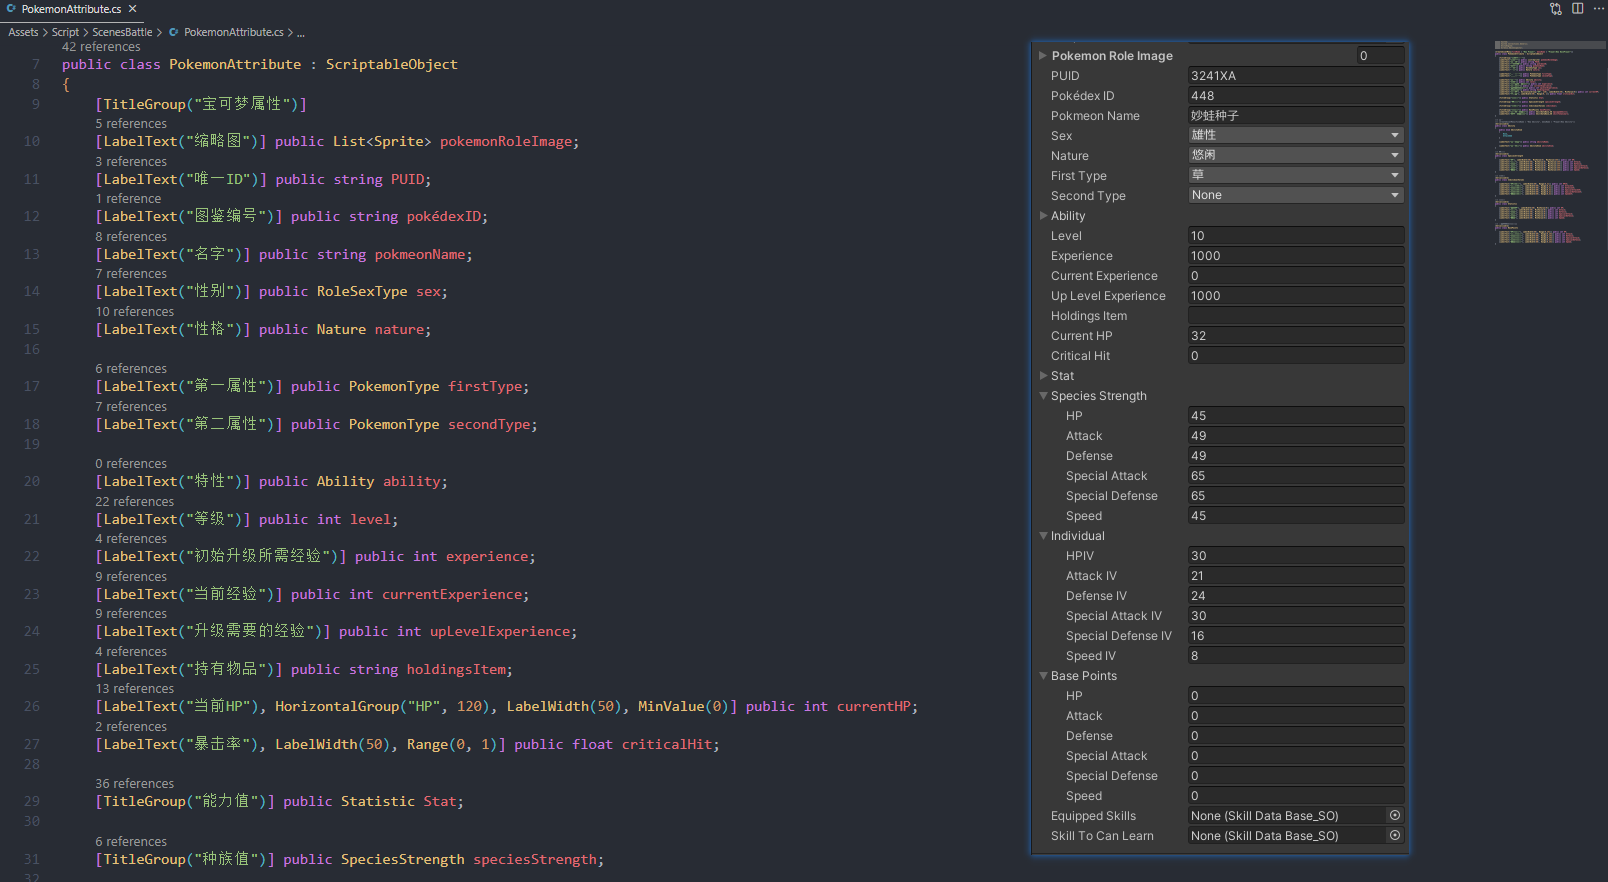Open the PokemonAttribute.cs breadcrumb segment
Viewport: 1608px width, 882px height.
234,32
